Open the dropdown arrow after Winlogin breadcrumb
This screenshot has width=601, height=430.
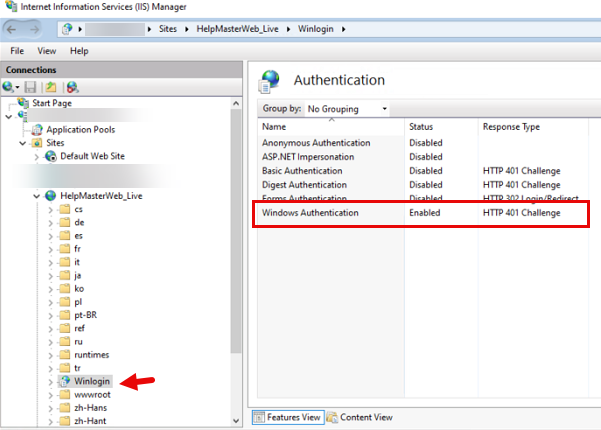click(343, 29)
